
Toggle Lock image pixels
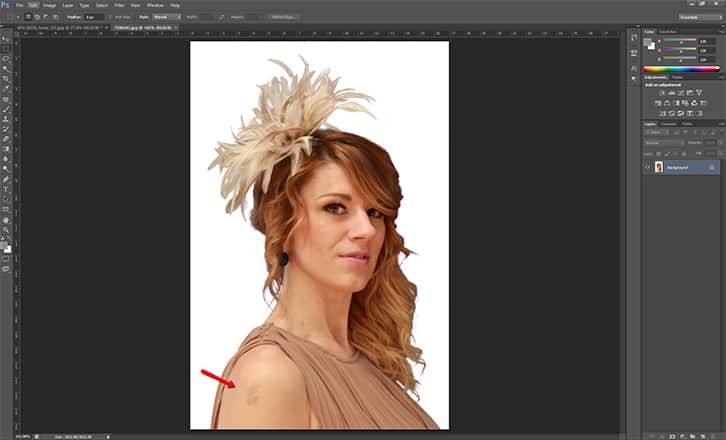(x=667, y=153)
